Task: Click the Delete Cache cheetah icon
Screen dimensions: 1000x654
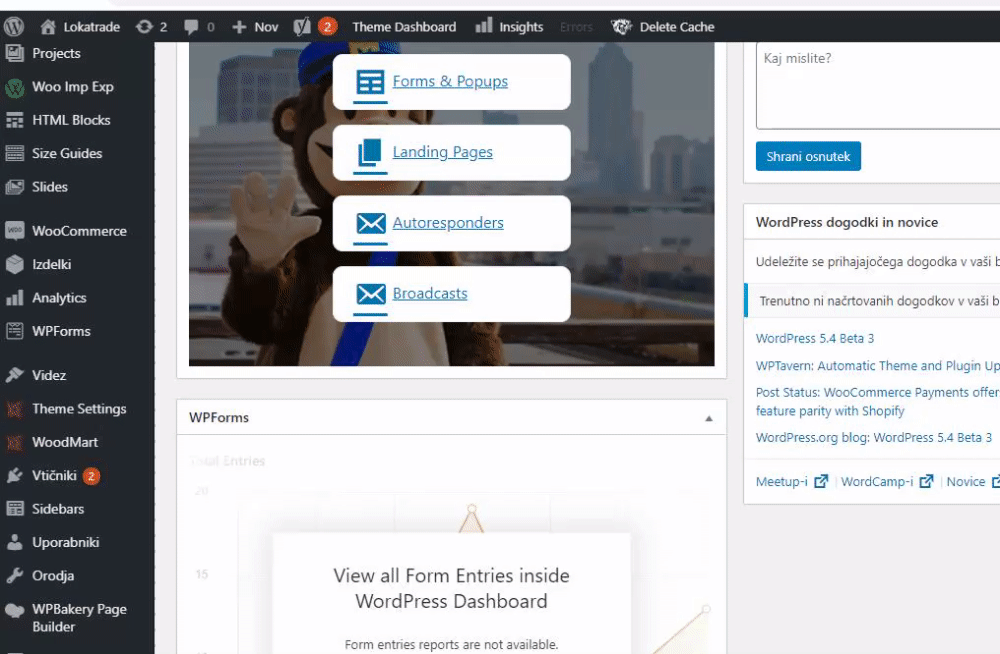Action: pyautogui.click(x=621, y=27)
